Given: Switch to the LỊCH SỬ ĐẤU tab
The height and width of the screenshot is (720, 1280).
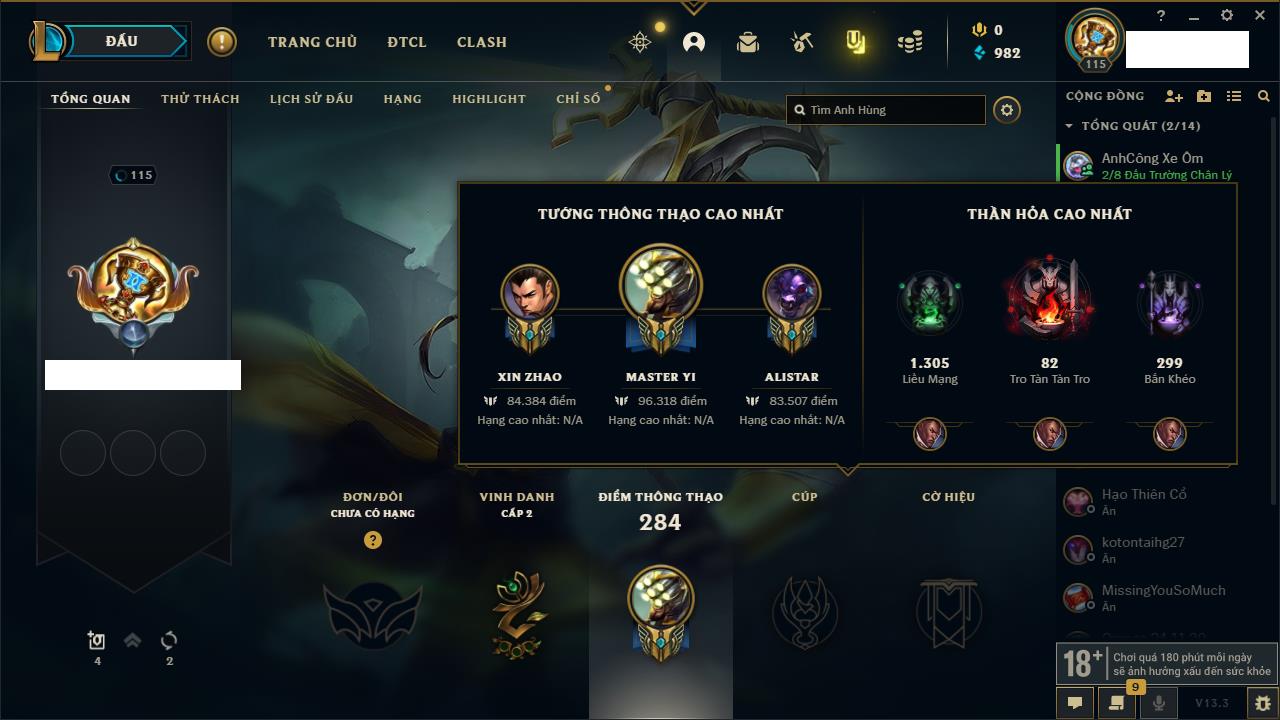Looking at the screenshot, I should pyautogui.click(x=312, y=99).
